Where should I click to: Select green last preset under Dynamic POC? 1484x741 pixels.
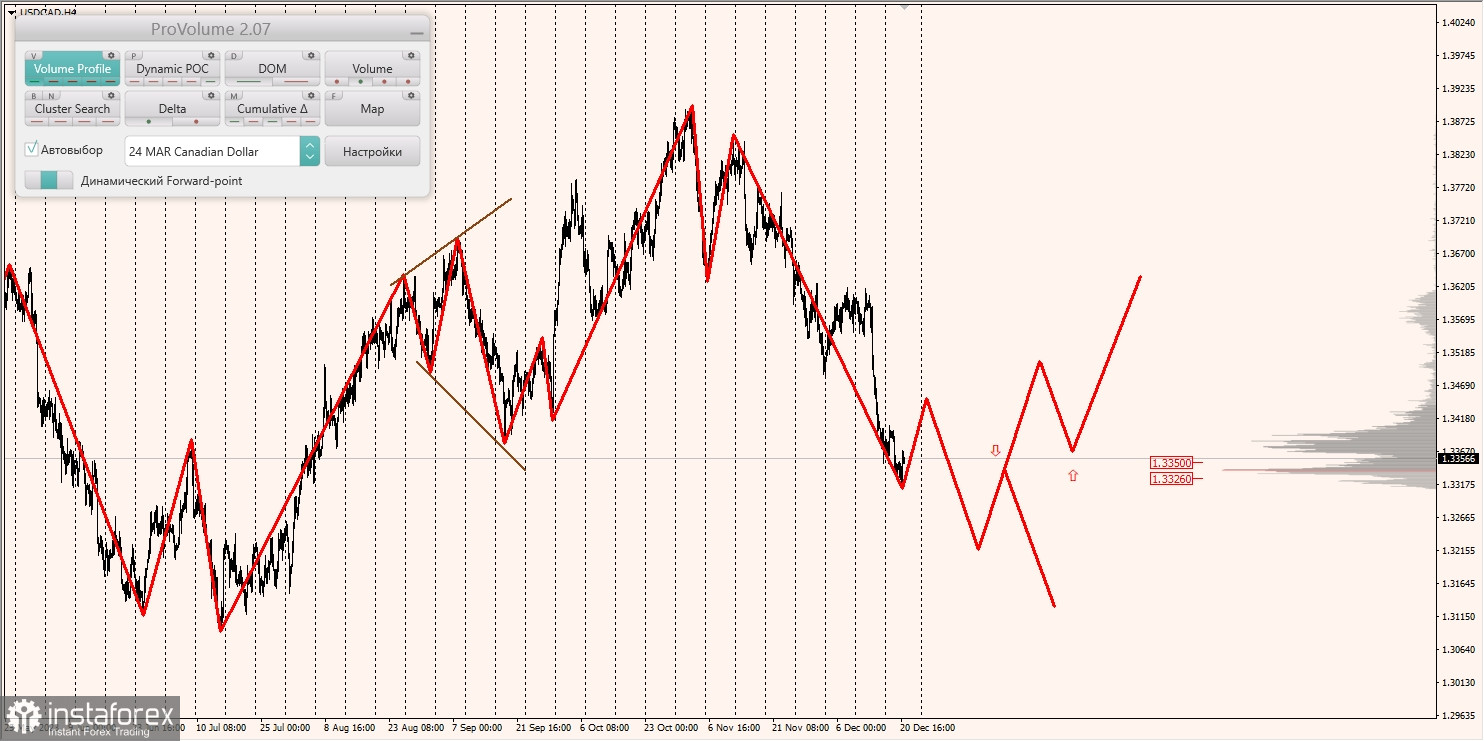[x=210, y=82]
